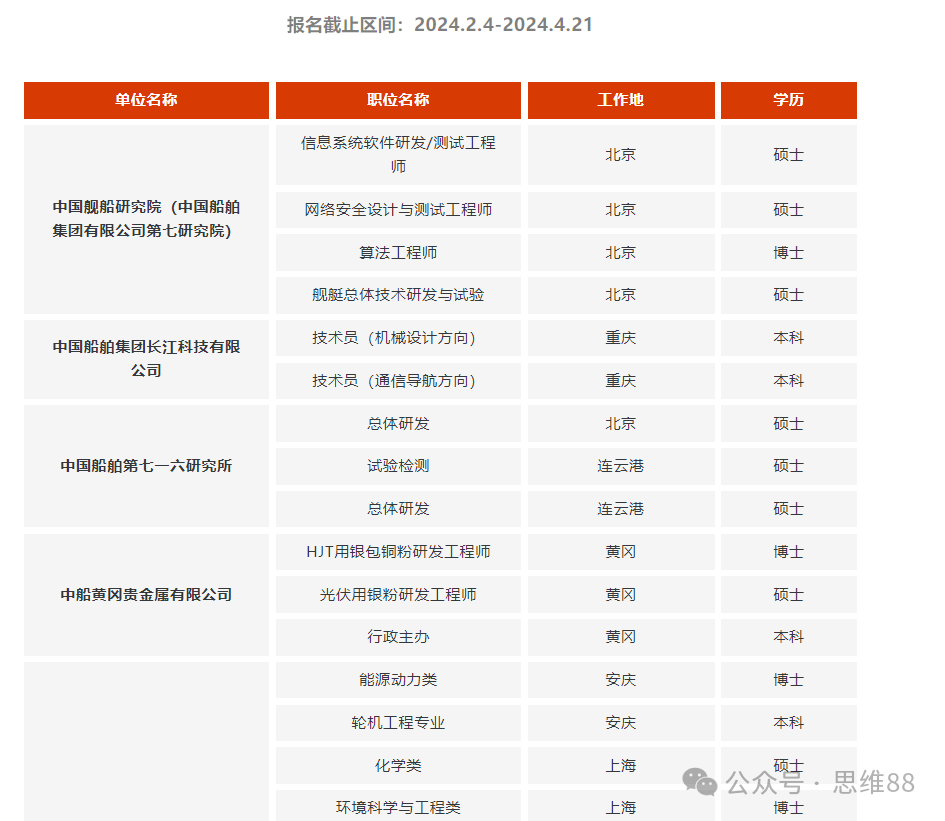
Task: Click 博士 in the HJT用银包铜粉 row
Action: pos(788,552)
